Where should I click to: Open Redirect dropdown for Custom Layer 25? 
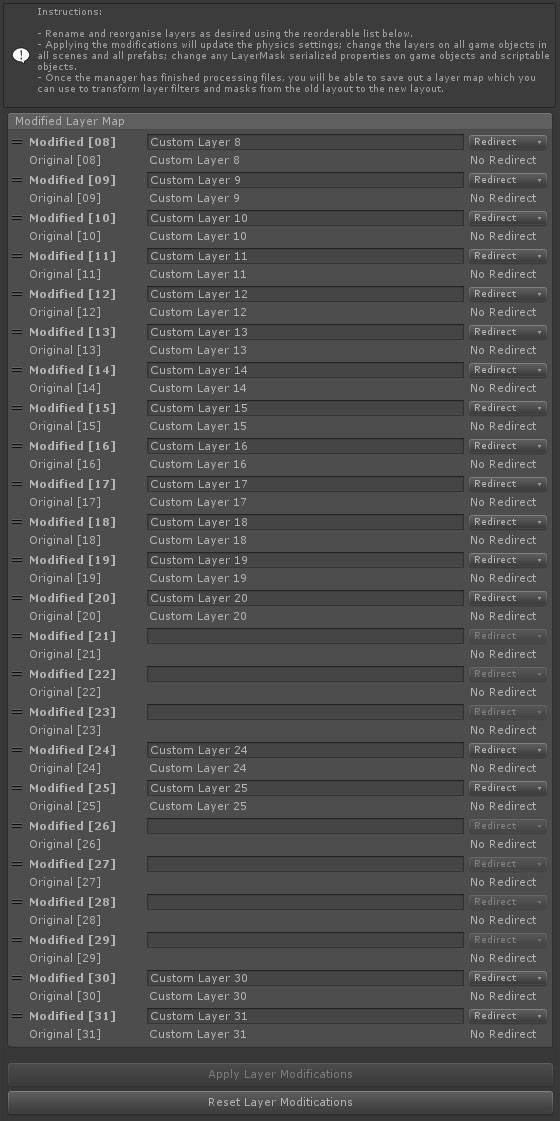[x=508, y=788]
